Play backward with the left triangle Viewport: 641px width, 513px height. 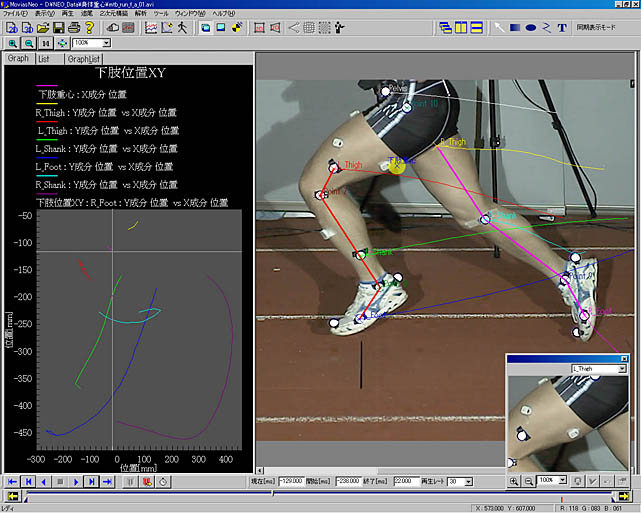coord(45,482)
